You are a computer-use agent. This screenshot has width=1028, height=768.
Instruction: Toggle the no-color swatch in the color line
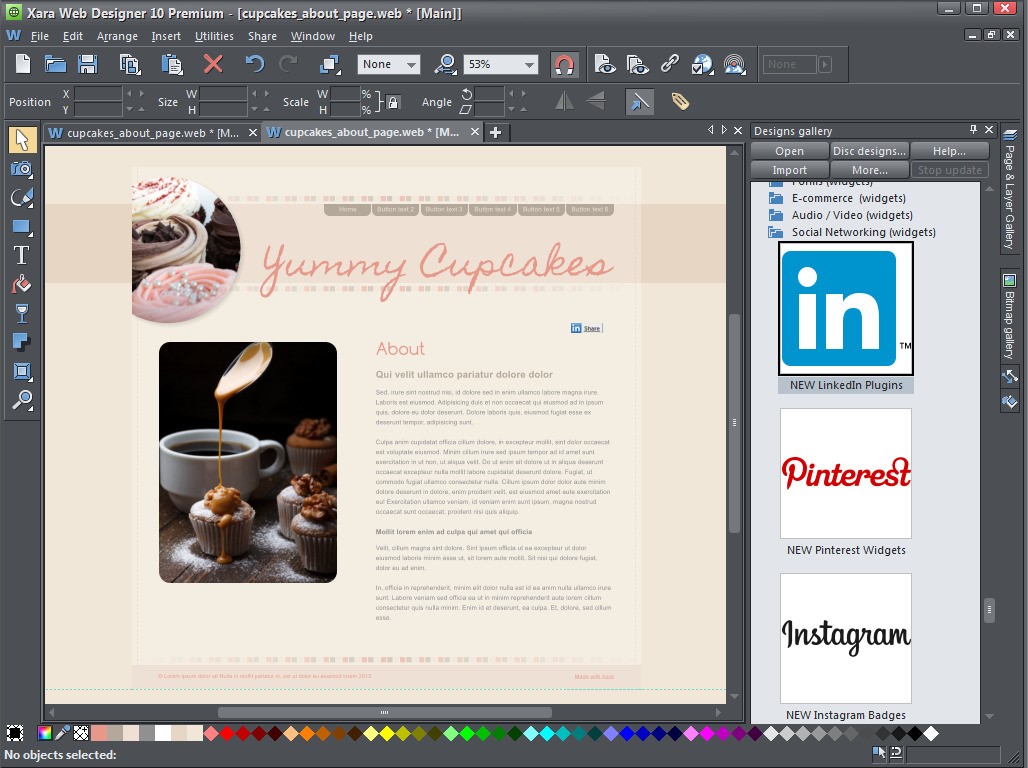click(x=81, y=733)
